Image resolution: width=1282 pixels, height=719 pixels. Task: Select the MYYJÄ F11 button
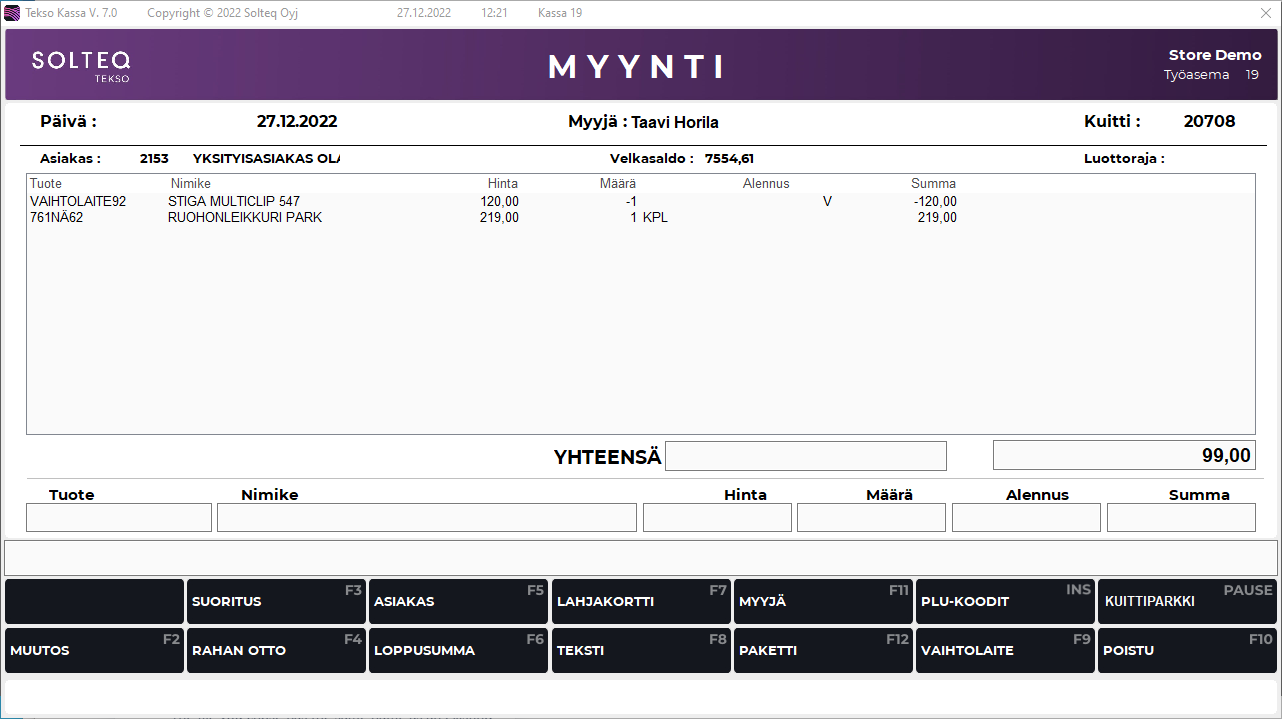pyautogui.click(x=822, y=602)
